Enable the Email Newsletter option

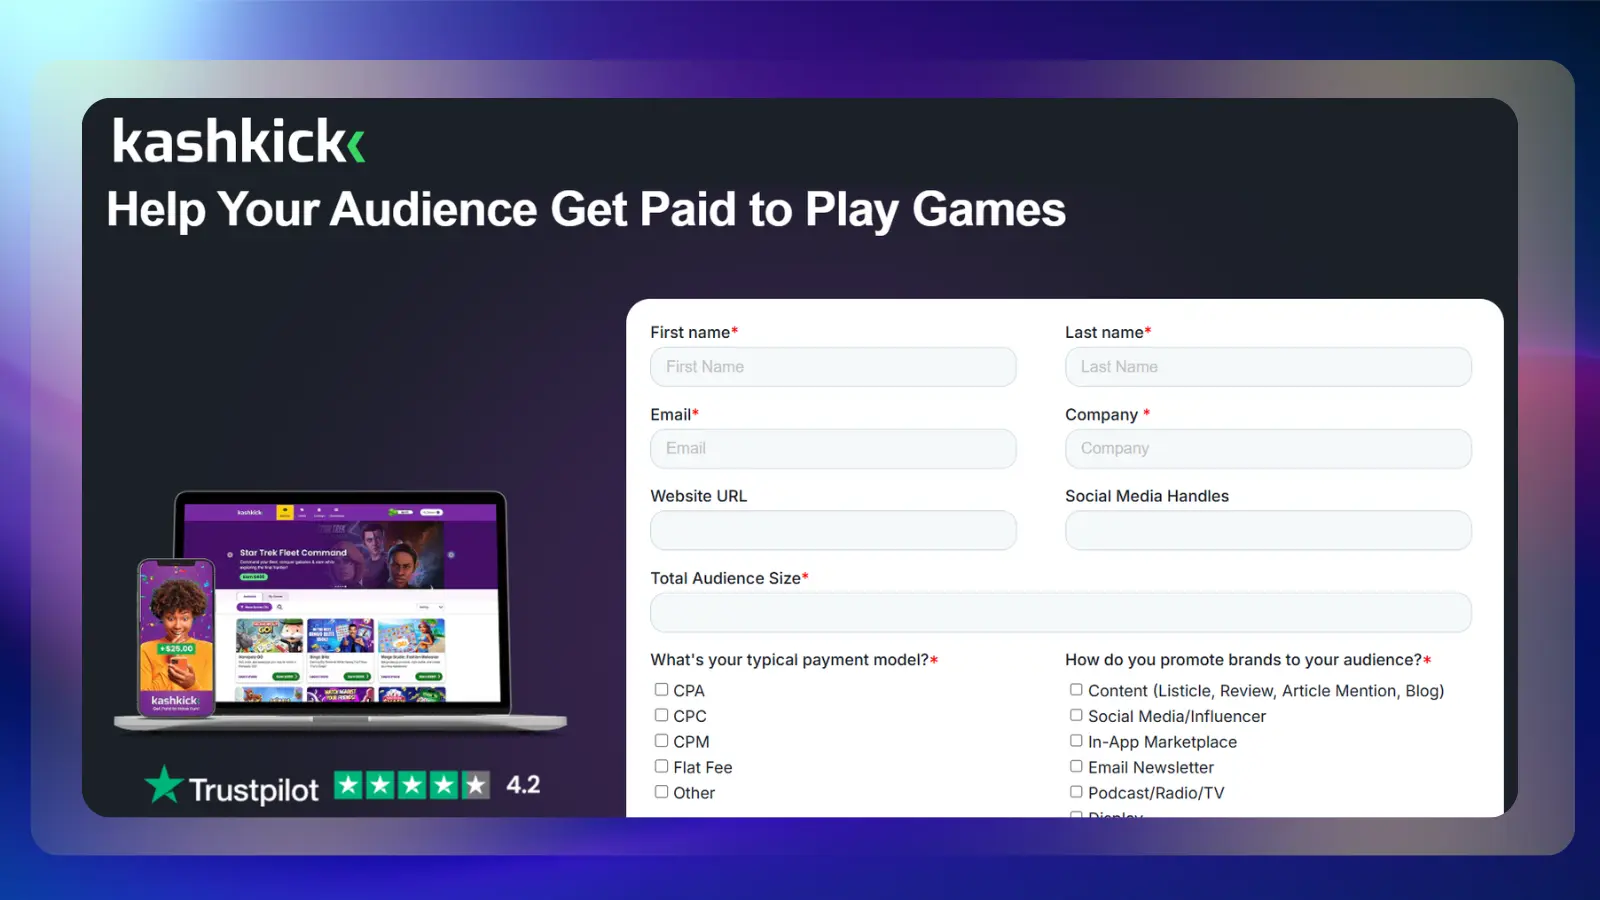click(x=1076, y=766)
